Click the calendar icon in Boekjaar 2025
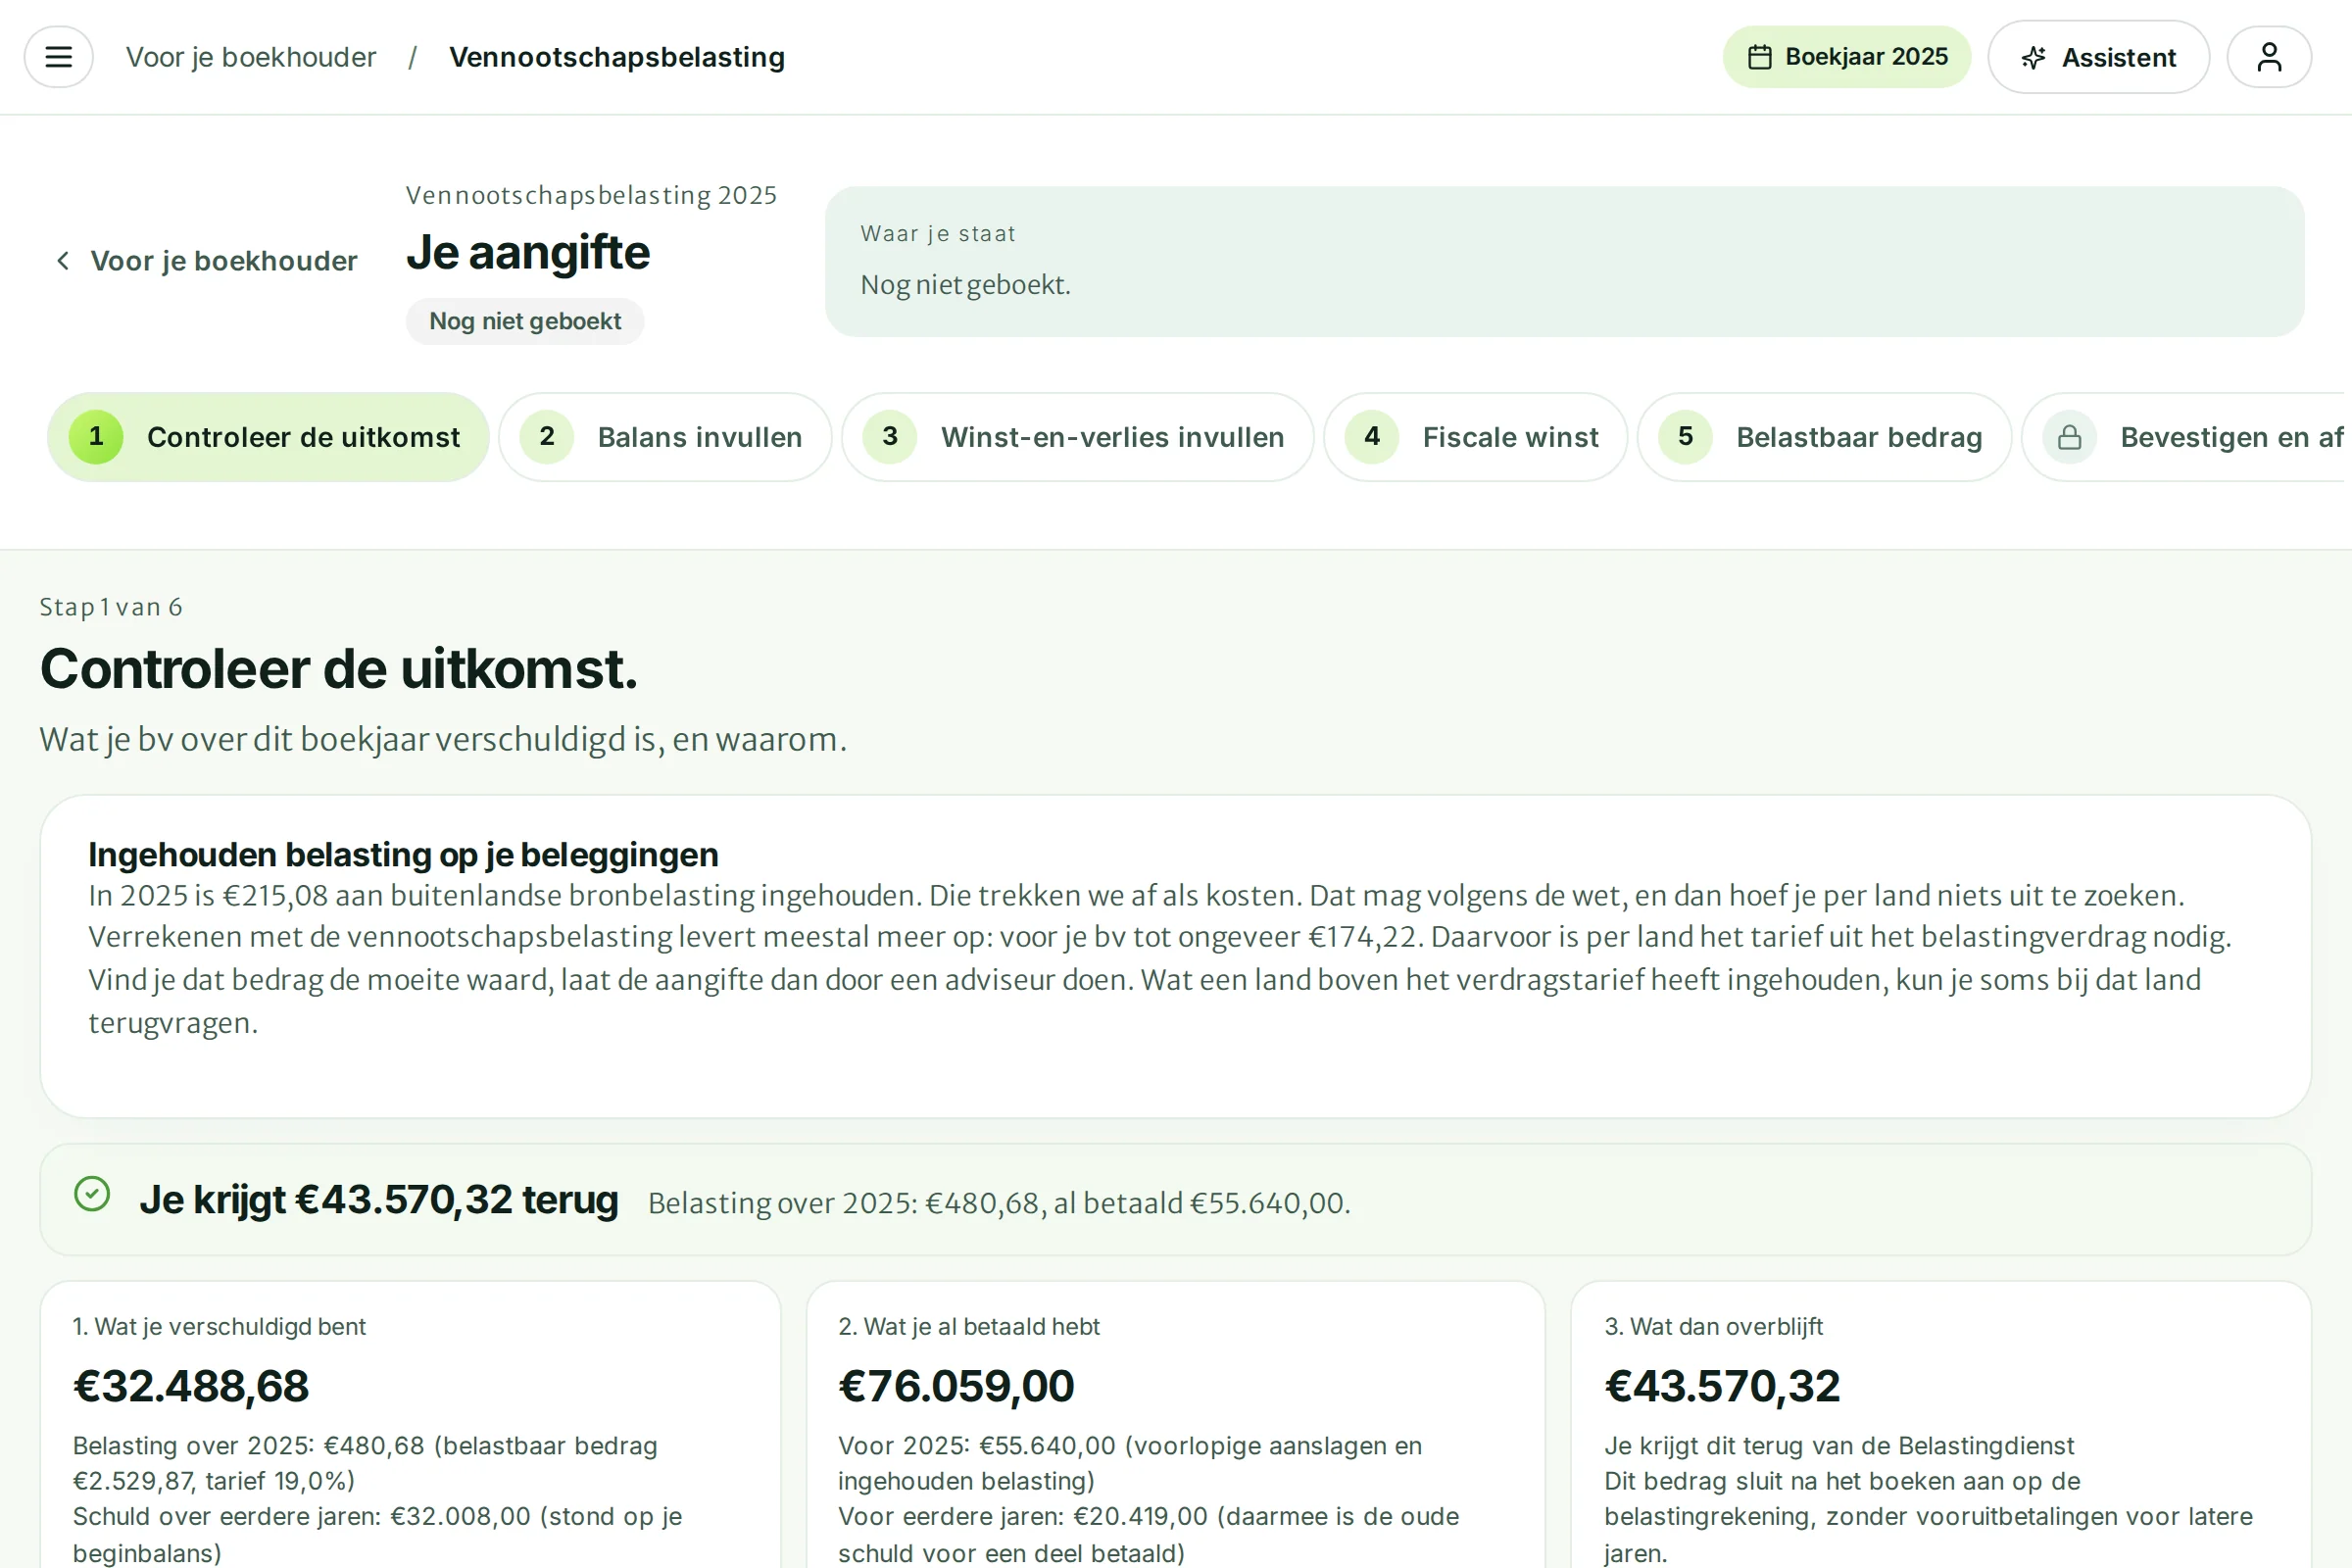Image resolution: width=2352 pixels, height=1568 pixels. 1760,57
